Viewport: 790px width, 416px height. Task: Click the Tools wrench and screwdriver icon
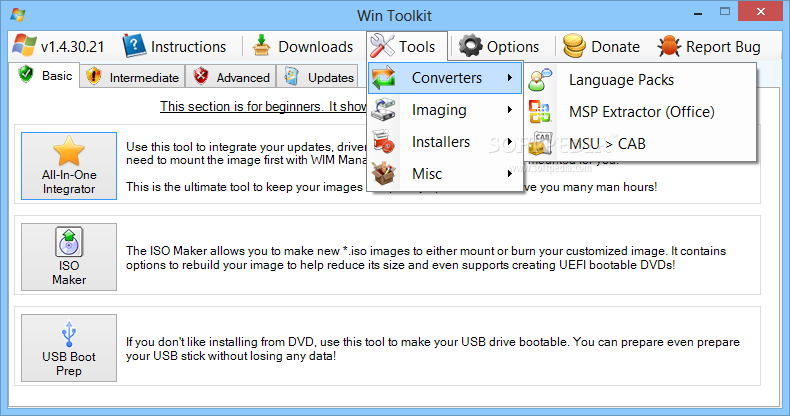pos(382,46)
